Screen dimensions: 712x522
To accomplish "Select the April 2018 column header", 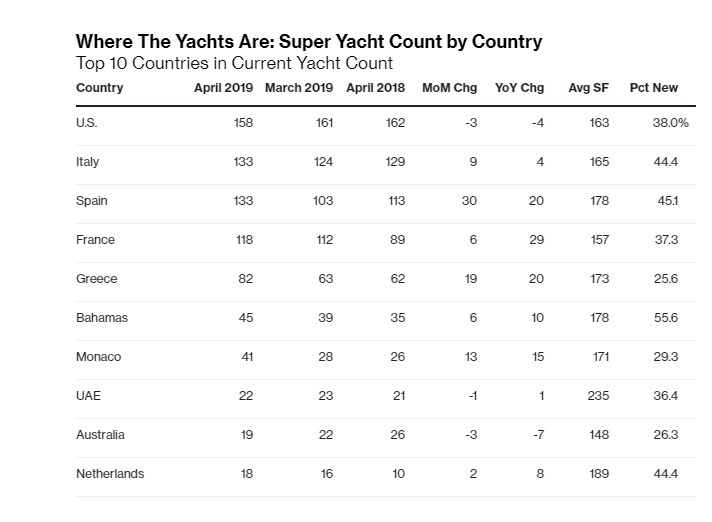I will pos(376,88).
